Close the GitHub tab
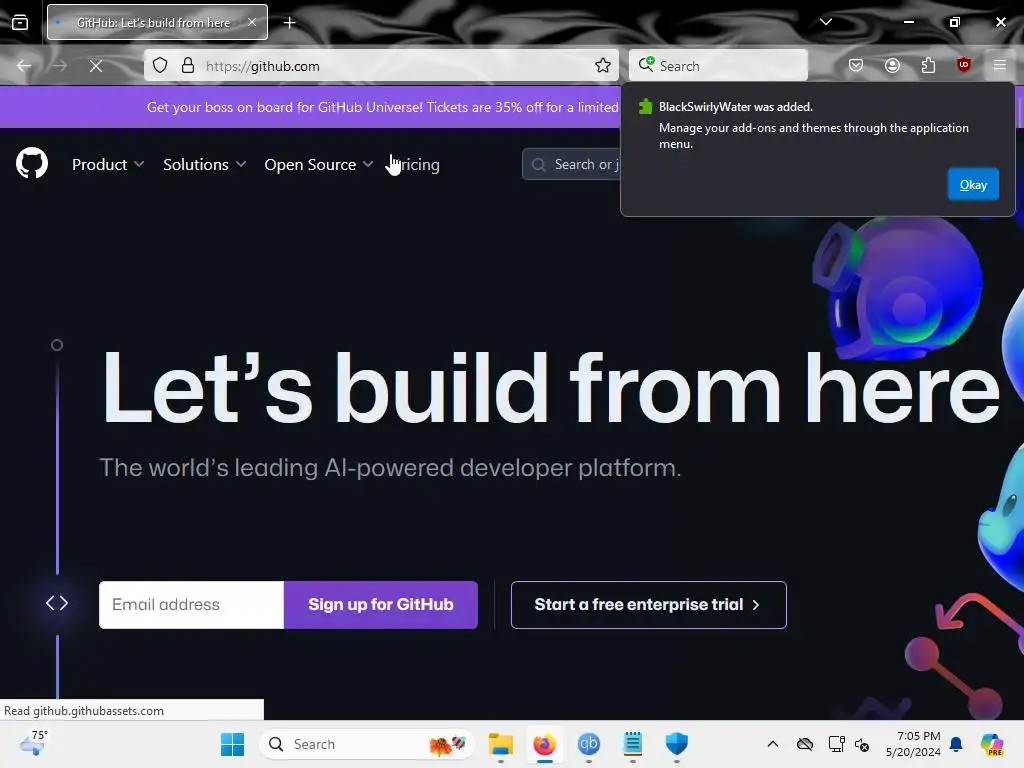 (251, 22)
